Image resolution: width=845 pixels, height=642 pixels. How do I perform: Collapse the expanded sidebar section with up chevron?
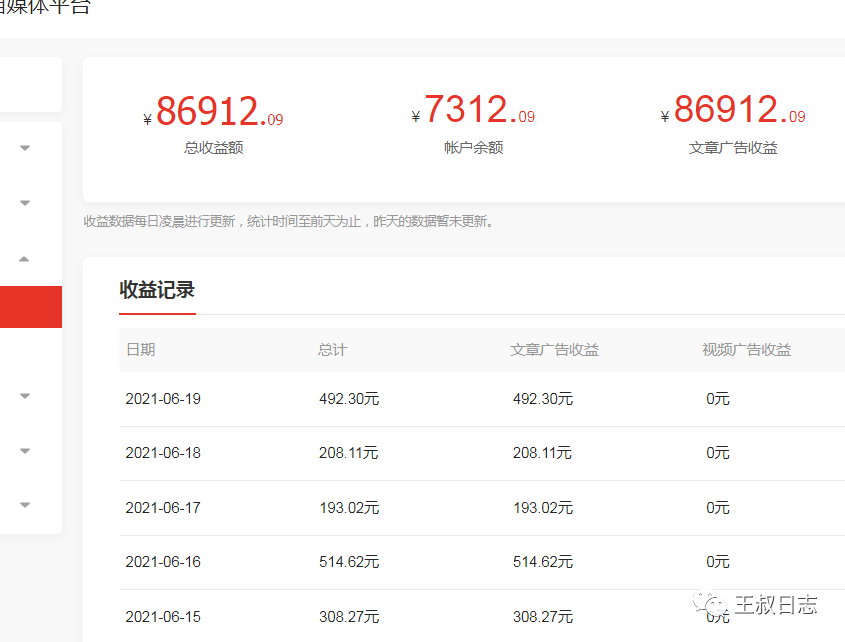click(x=24, y=259)
